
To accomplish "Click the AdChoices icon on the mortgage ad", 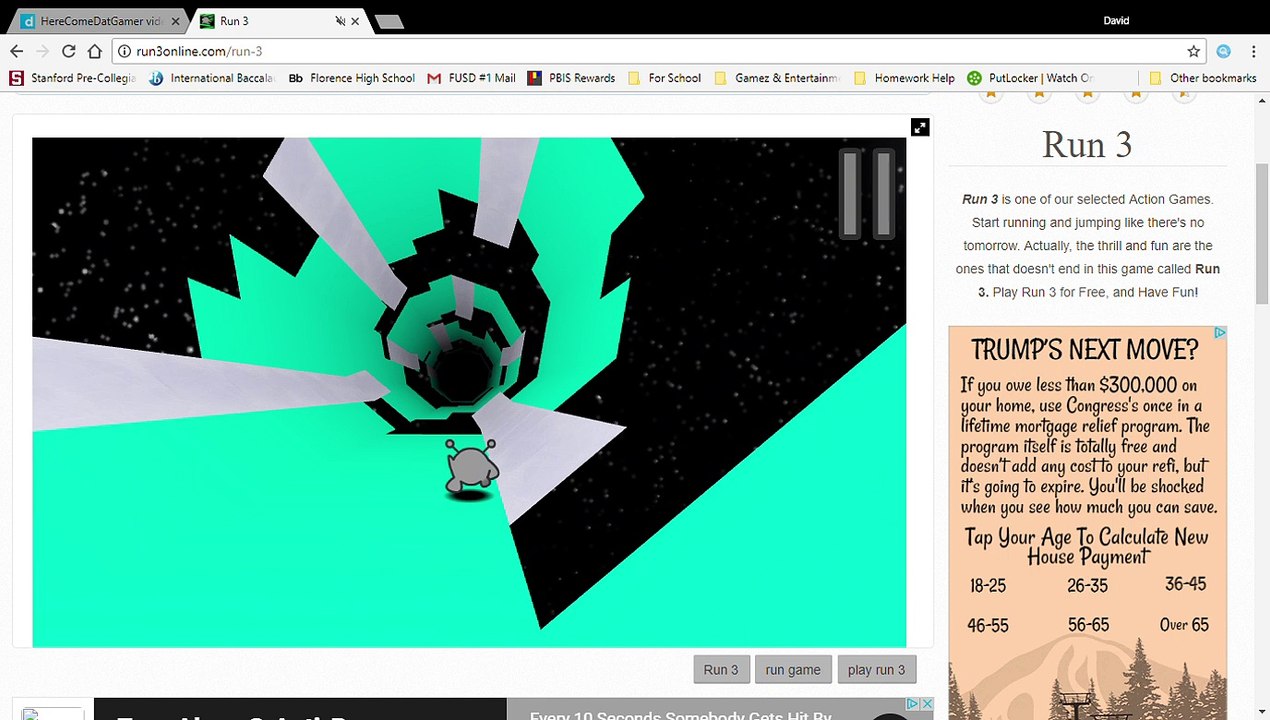I will 1220,333.
